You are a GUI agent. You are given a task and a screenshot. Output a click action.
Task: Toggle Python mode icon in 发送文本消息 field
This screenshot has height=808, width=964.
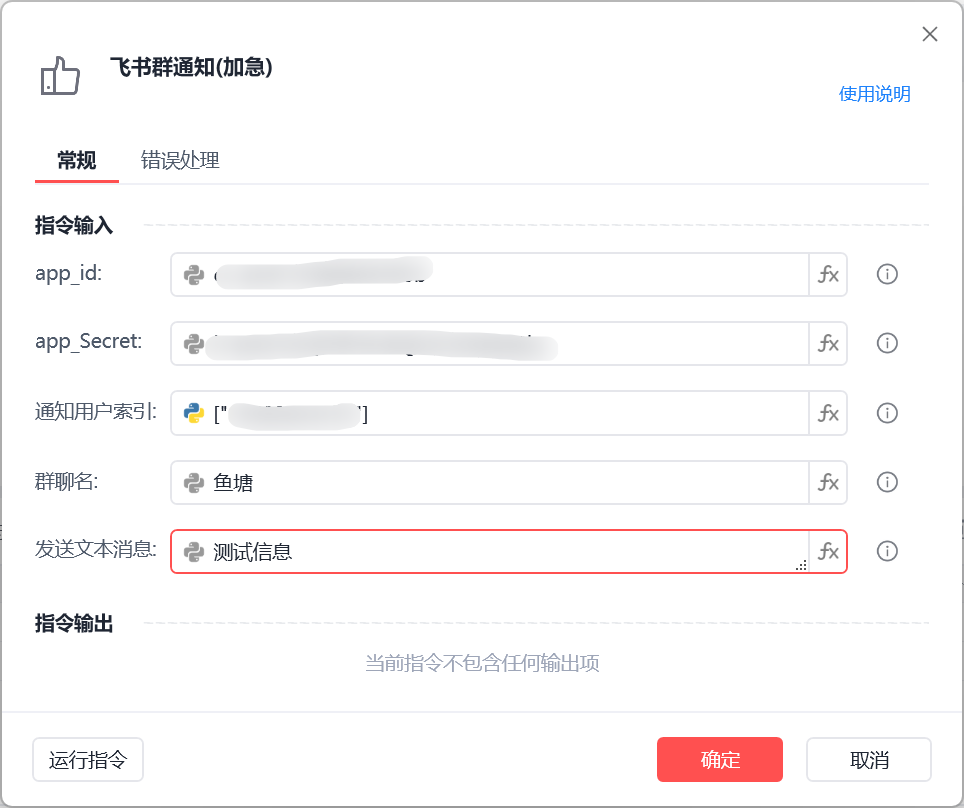(x=194, y=551)
